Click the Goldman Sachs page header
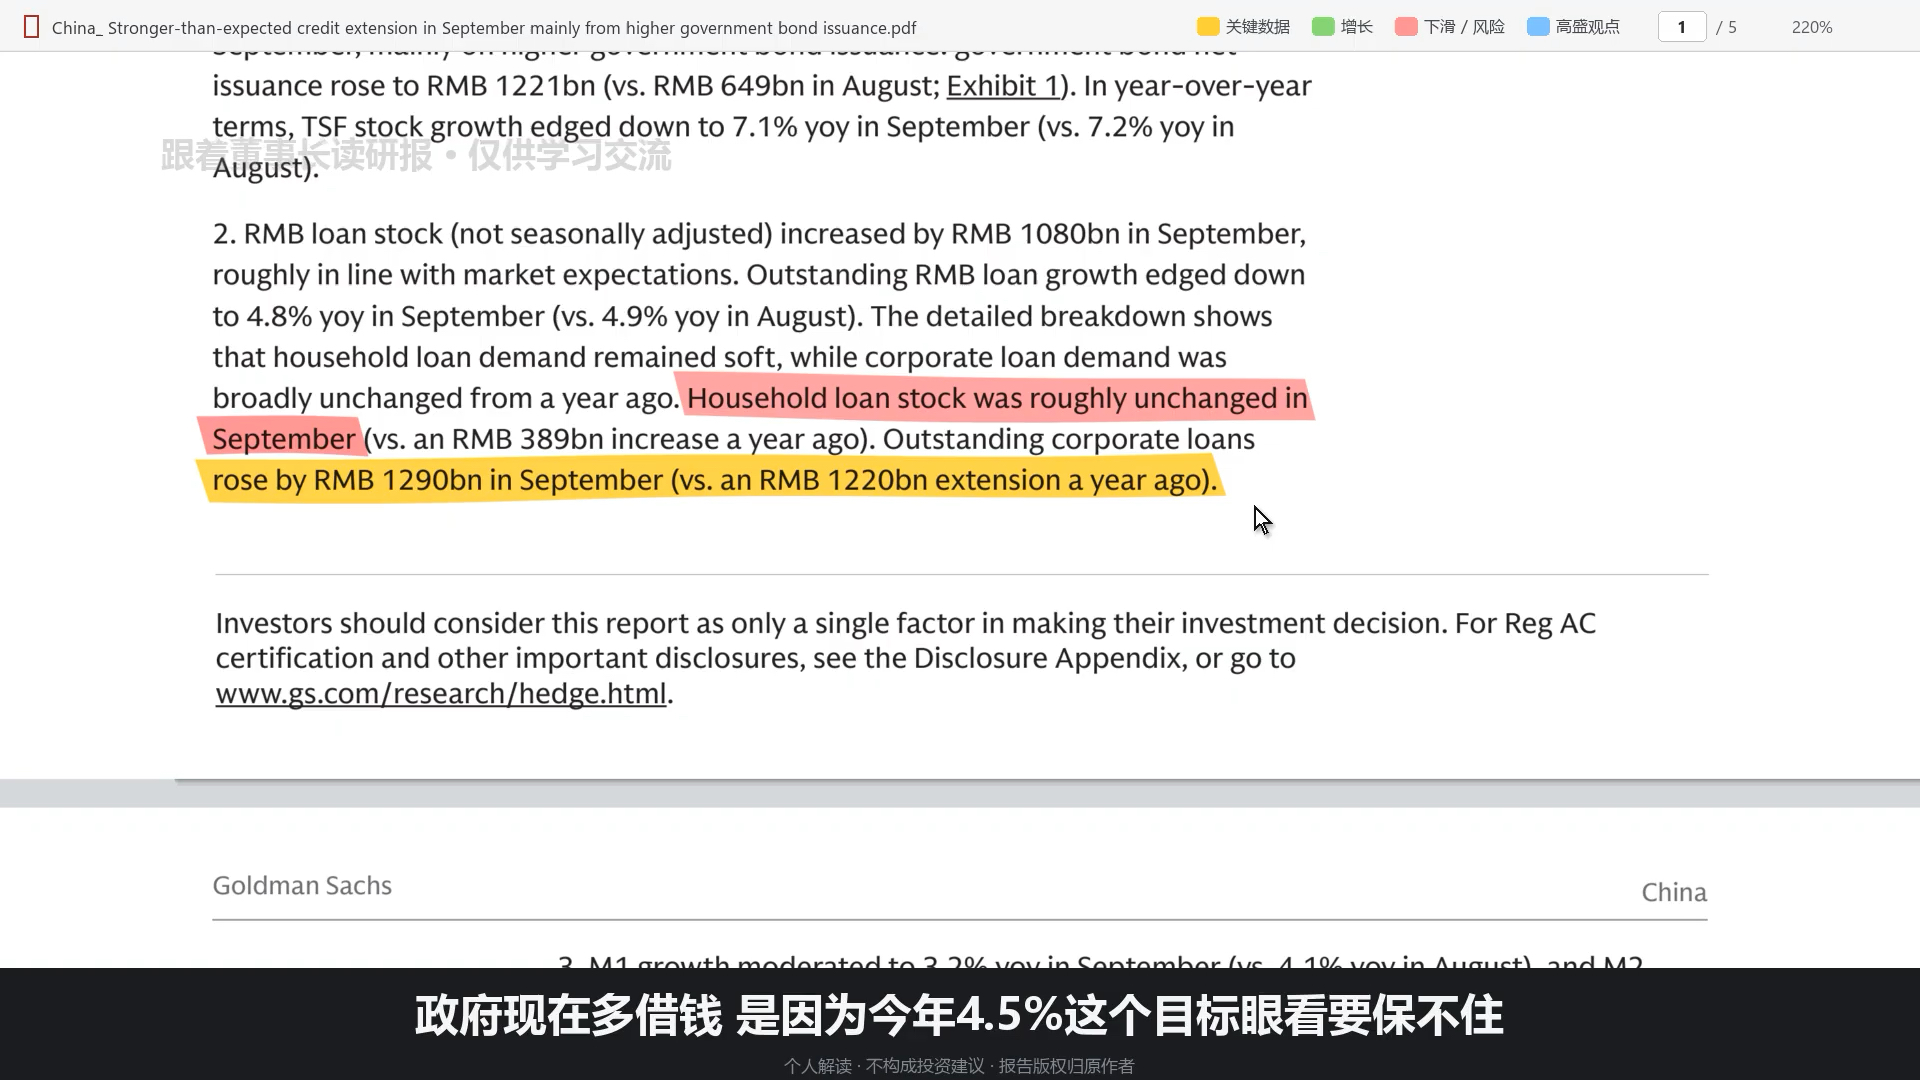The image size is (1920, 1080). (x=302, y=886)
